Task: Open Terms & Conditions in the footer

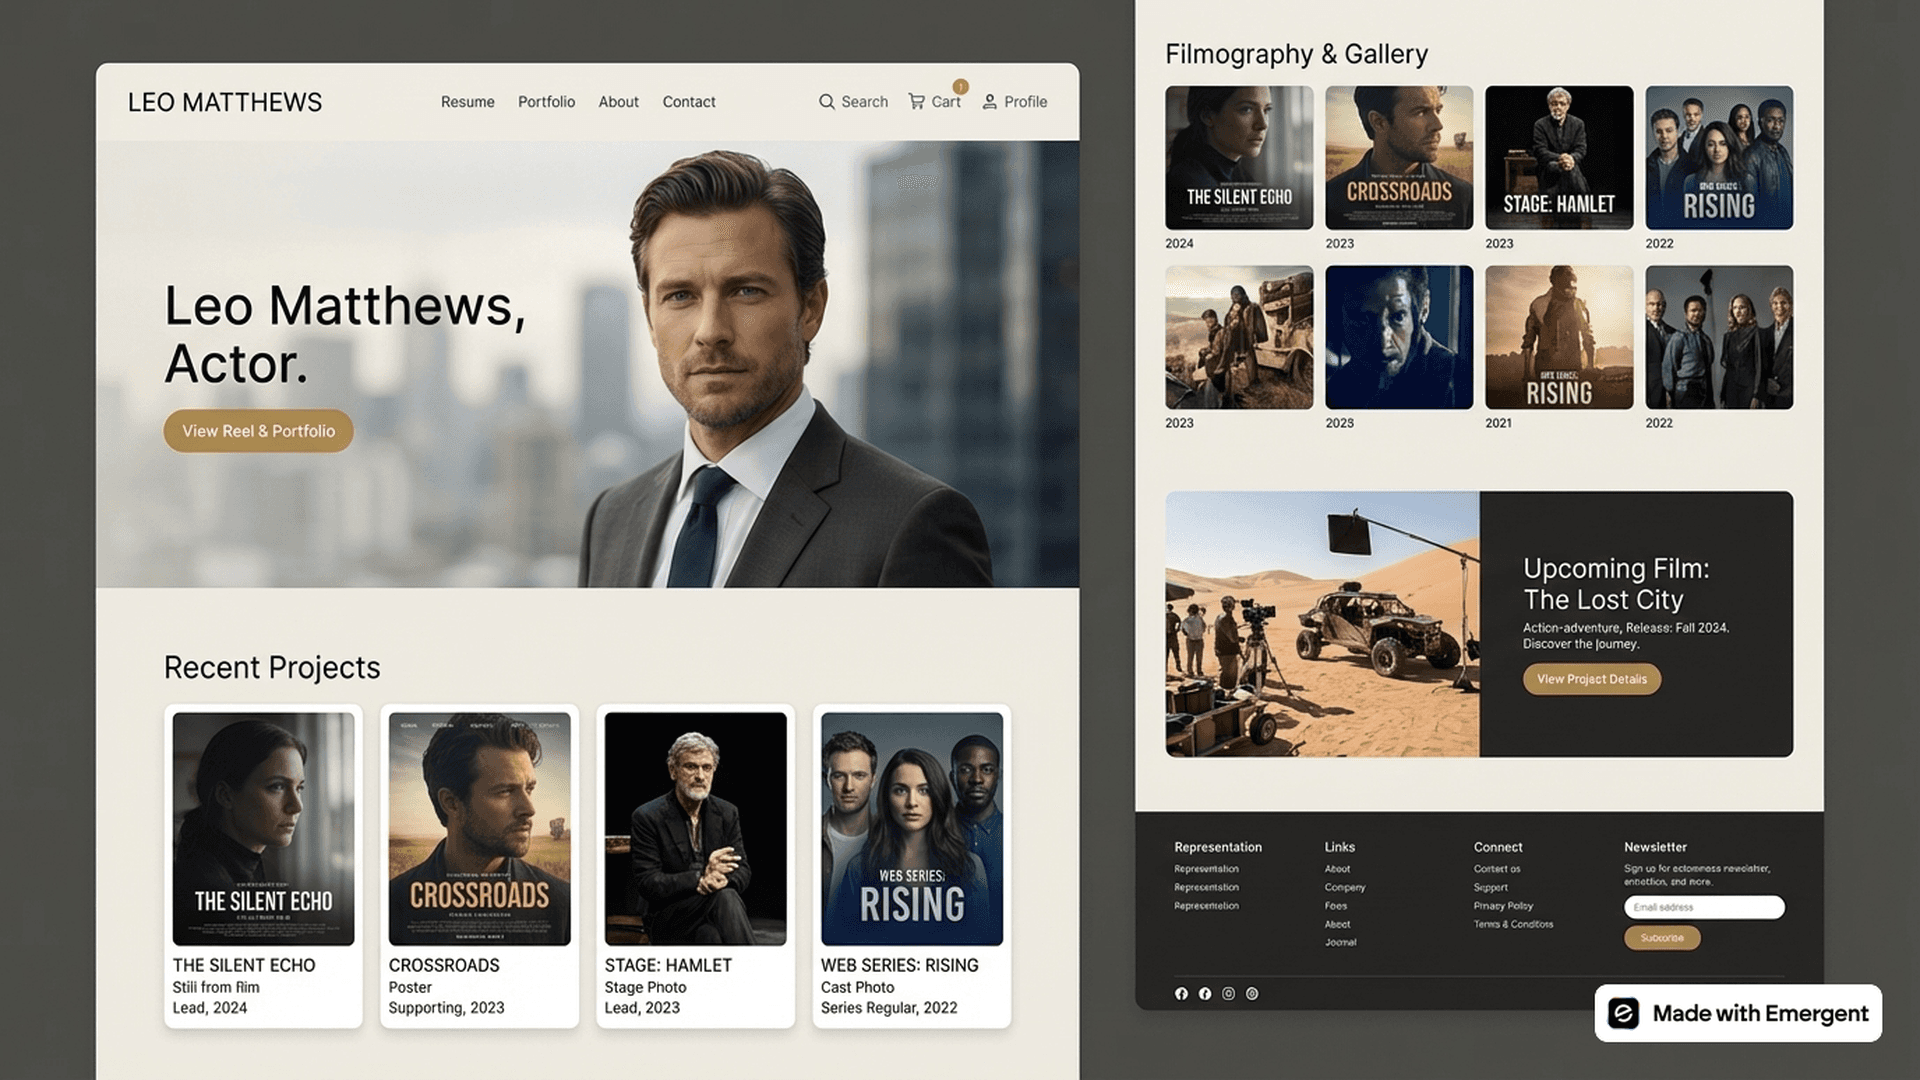Action: 1512,924
